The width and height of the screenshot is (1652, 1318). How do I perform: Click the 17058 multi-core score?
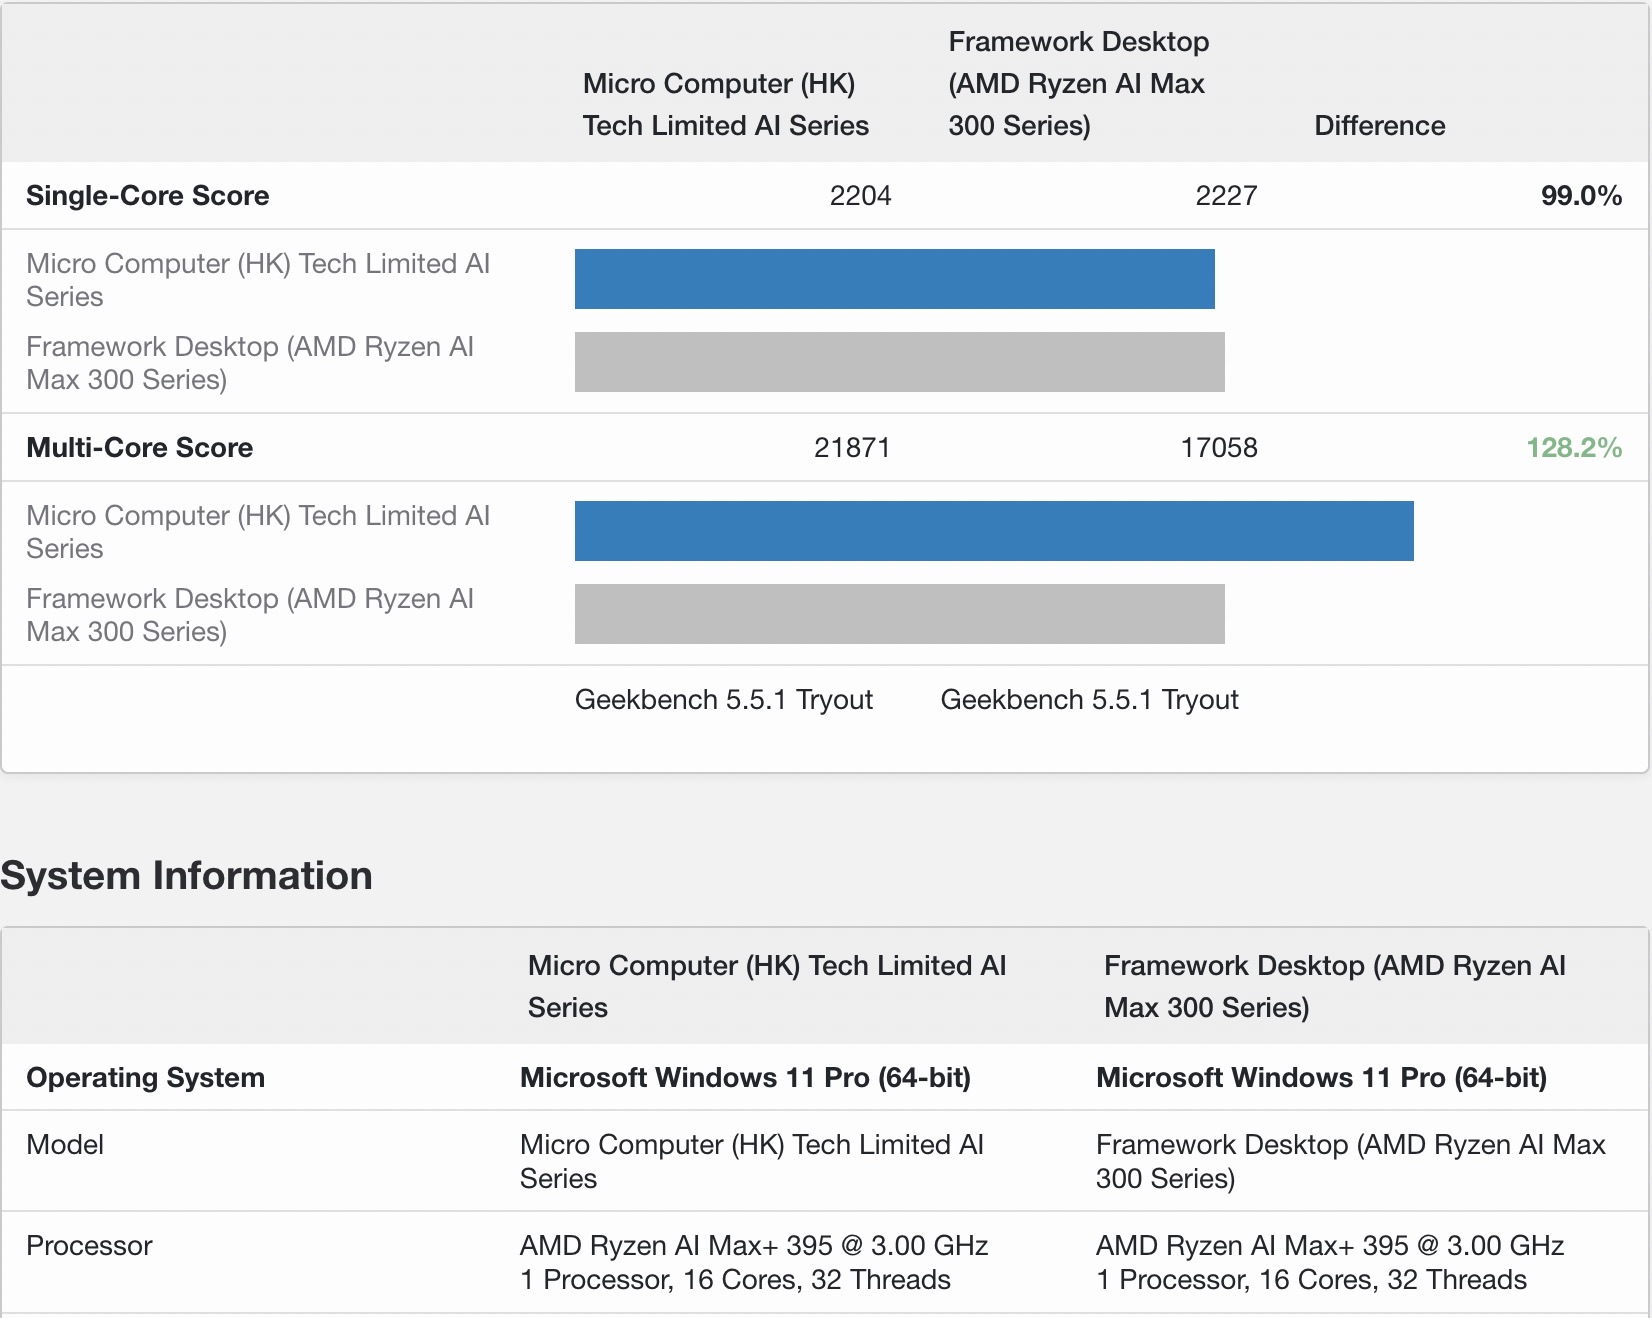[1219, 448]
